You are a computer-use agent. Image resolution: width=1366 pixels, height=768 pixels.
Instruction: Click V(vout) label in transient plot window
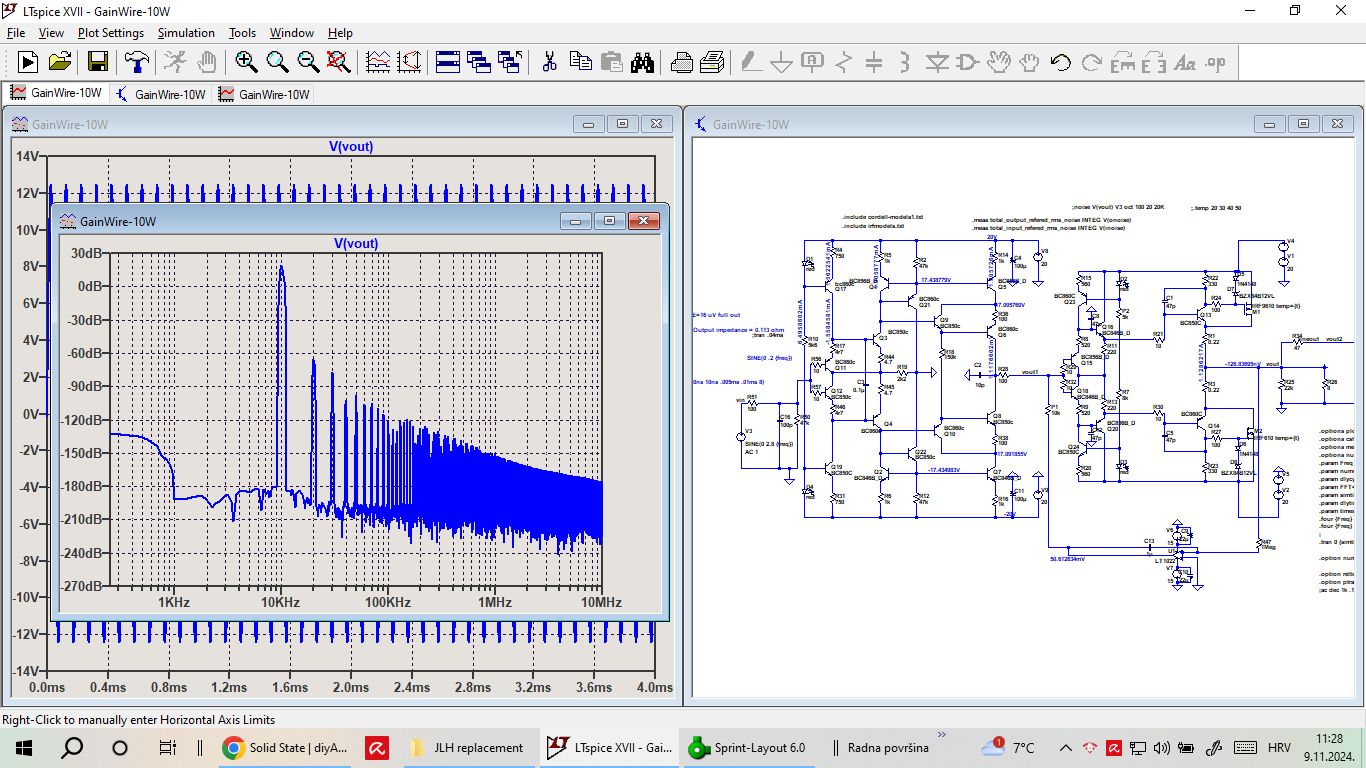tap(351, 146)
